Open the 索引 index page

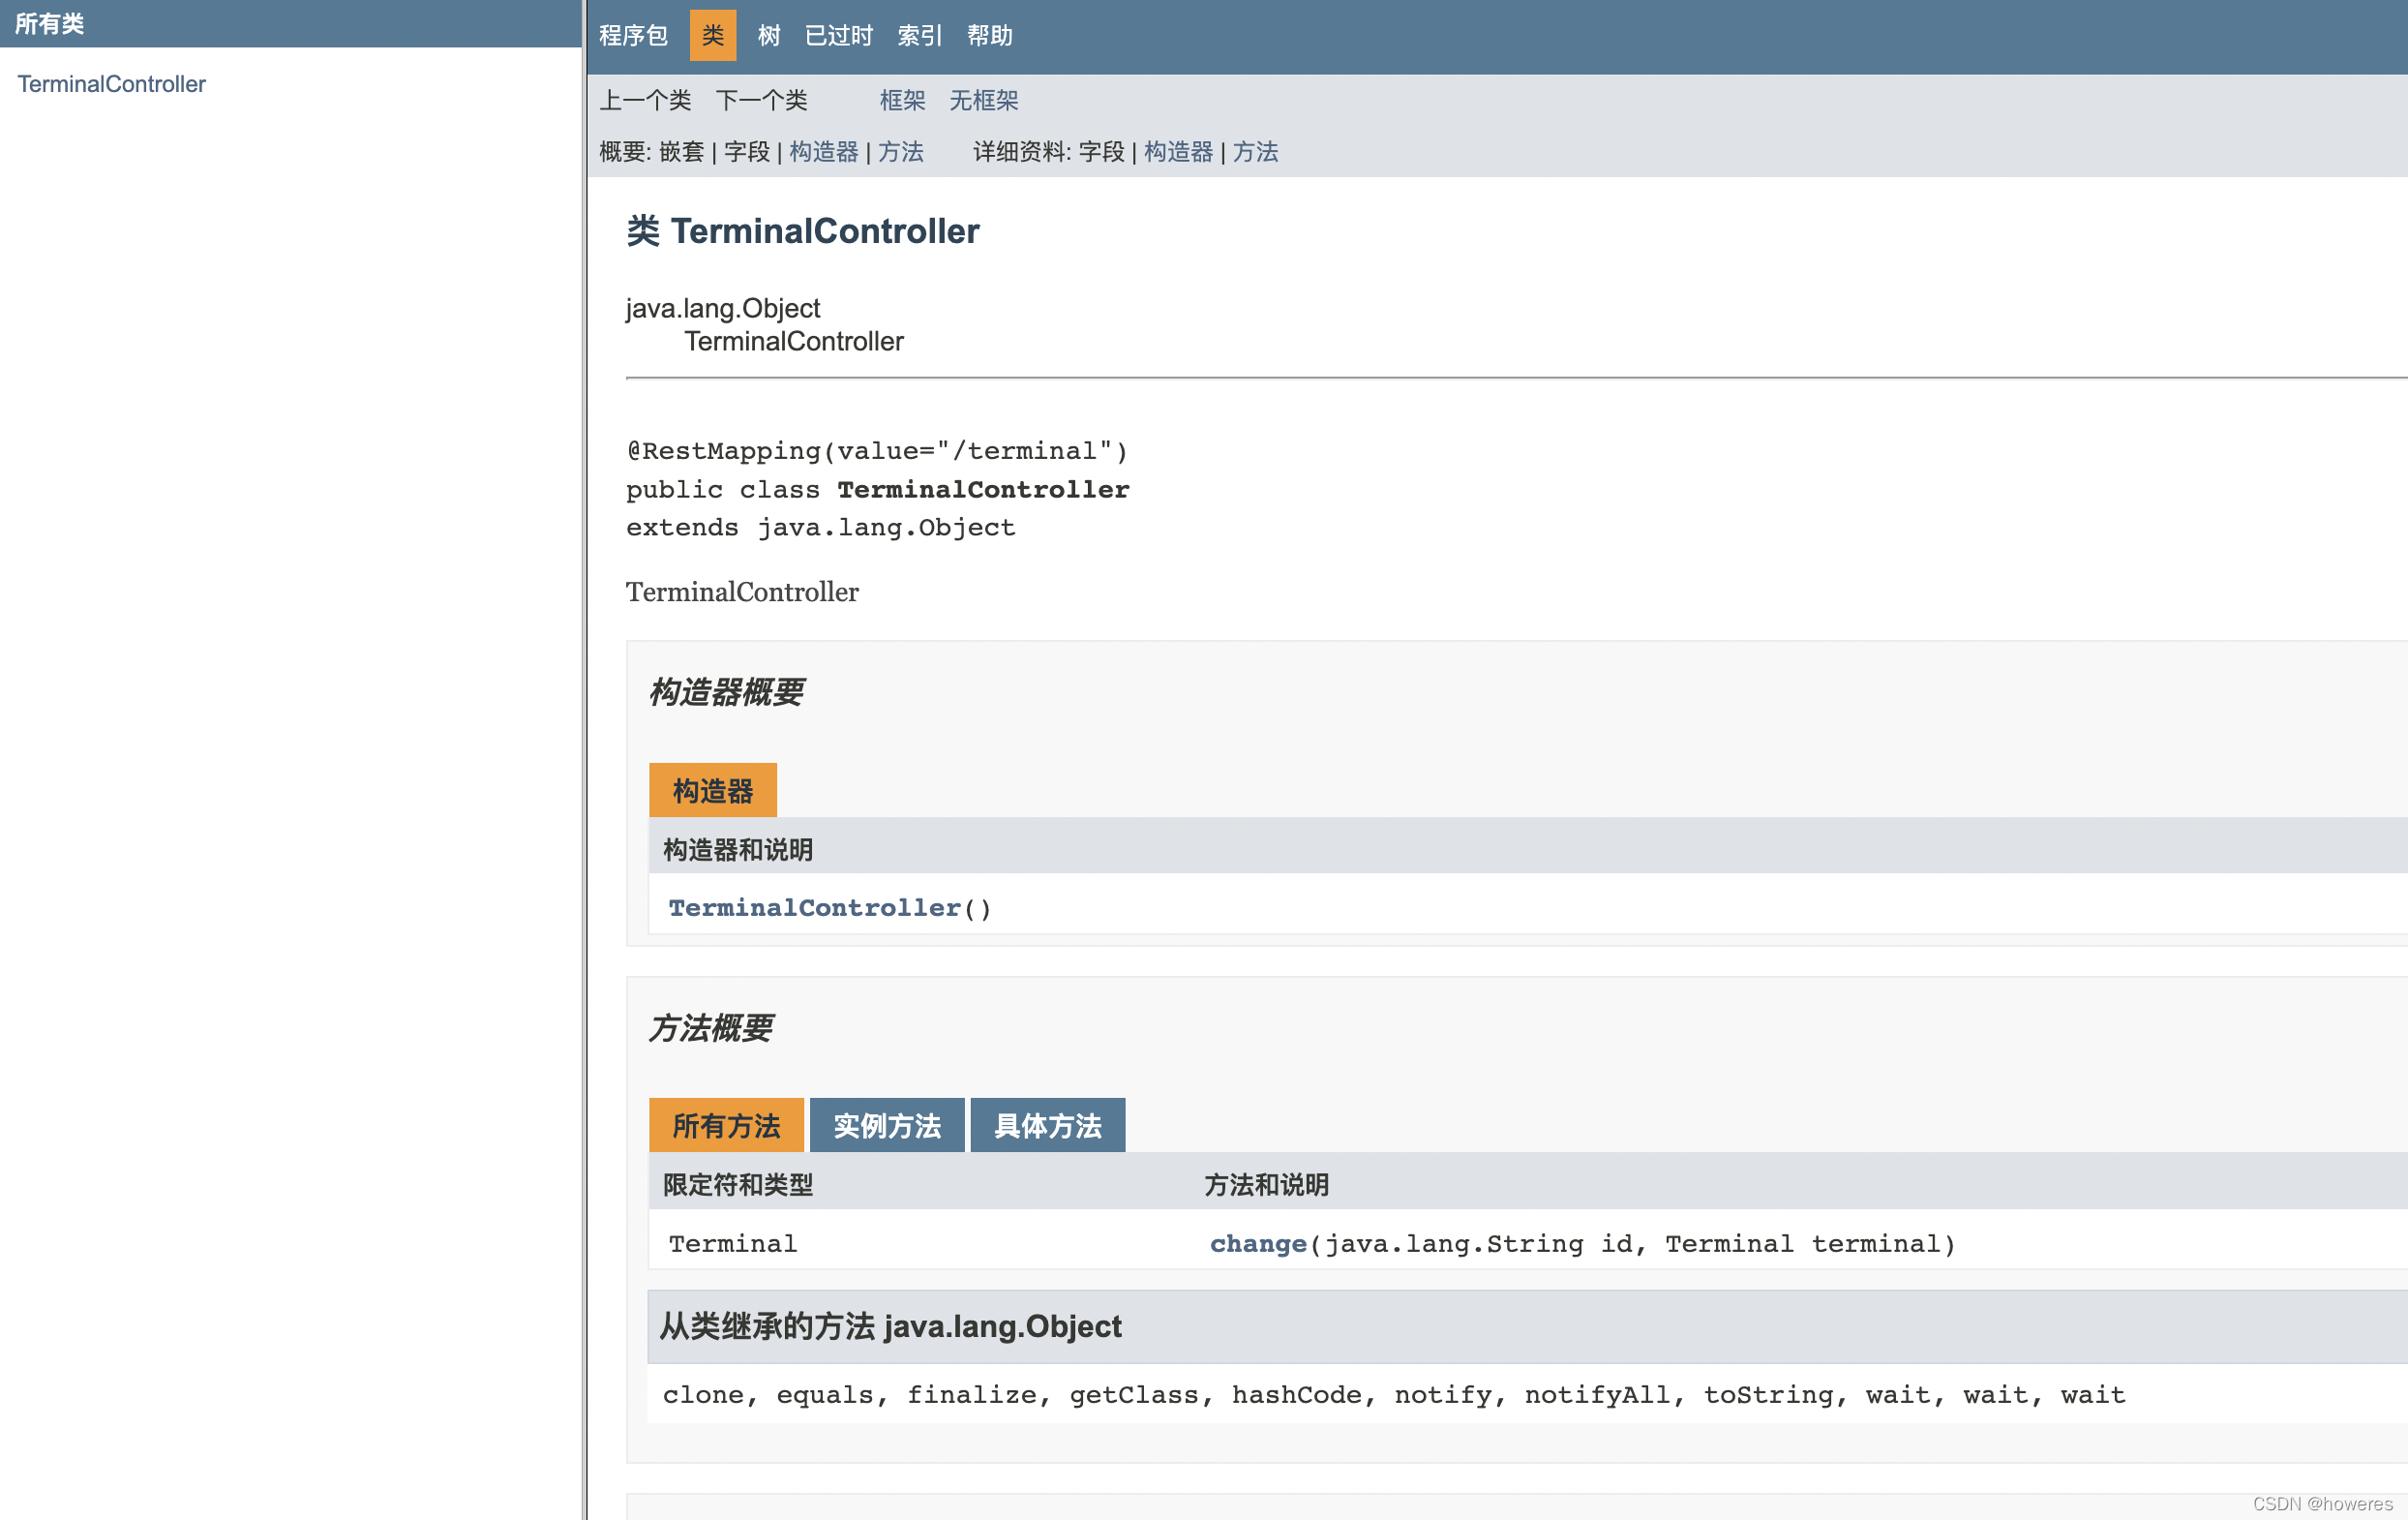(x=919, y=36)
